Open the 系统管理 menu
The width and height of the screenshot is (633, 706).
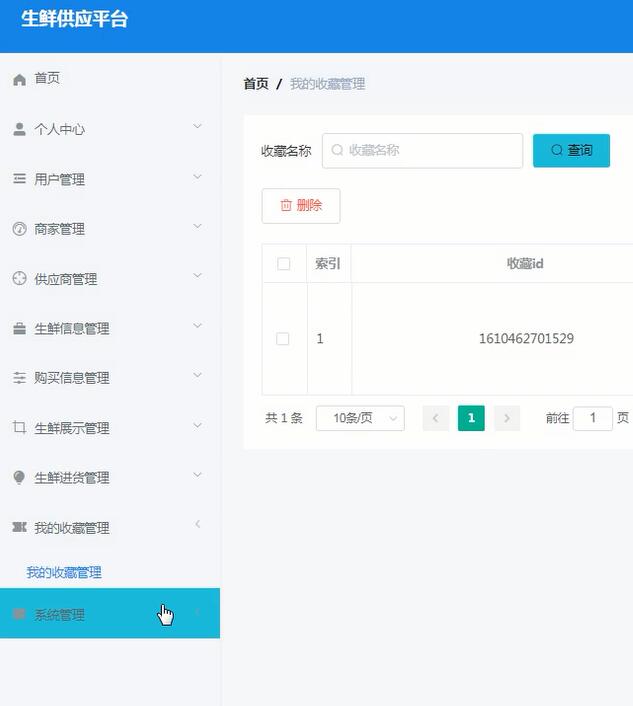point(110,613)
